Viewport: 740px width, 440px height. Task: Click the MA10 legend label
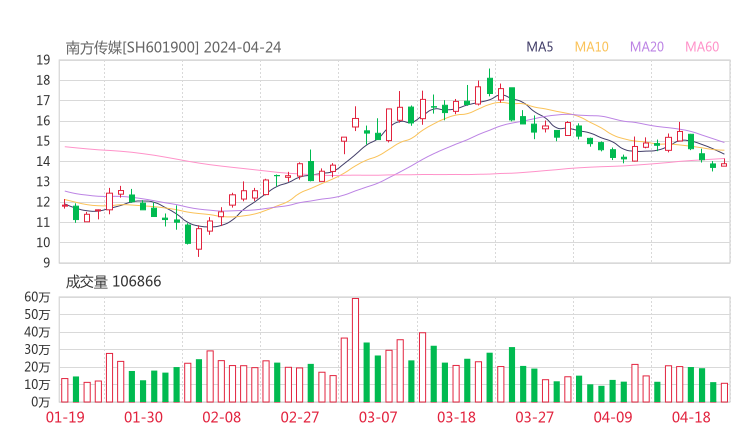pos(591,47)
